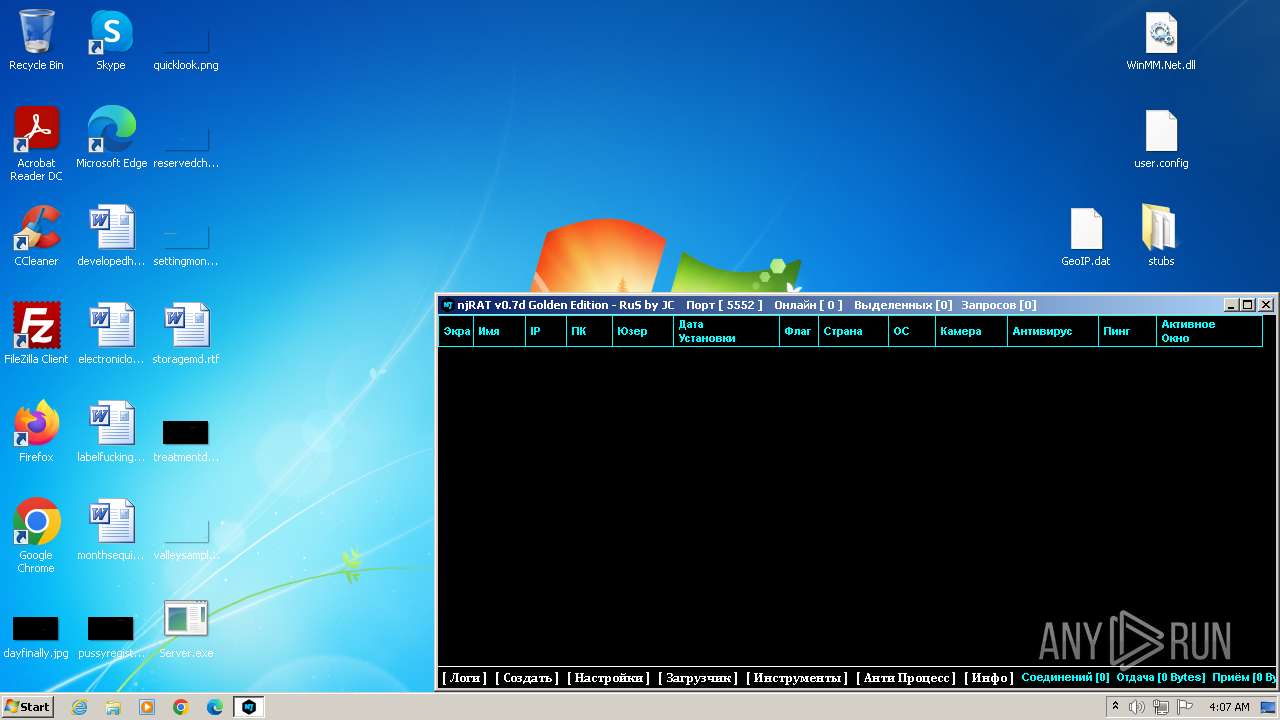
Task: Launch Skype from the desktop
Action: (x=111, y=40)
